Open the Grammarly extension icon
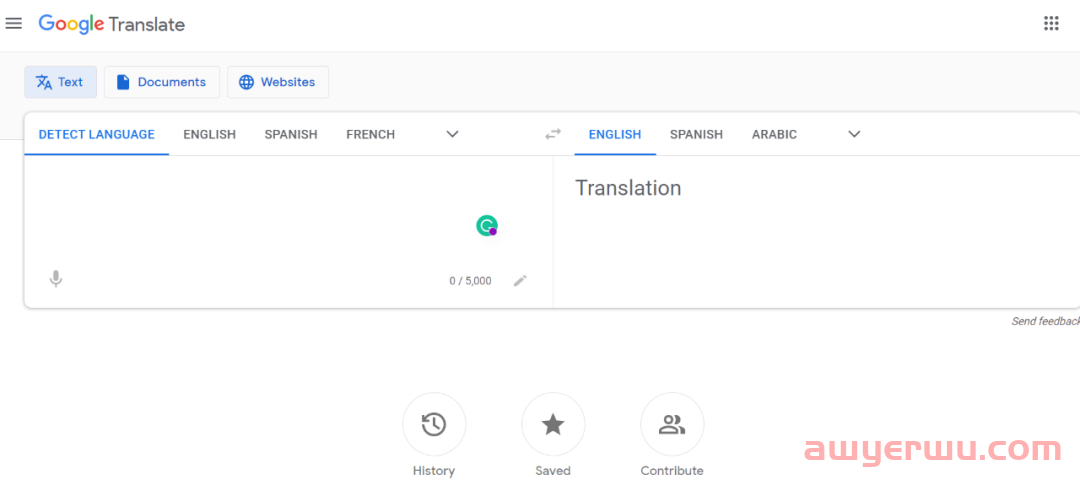1080x480 pixels. coord(487,226)
